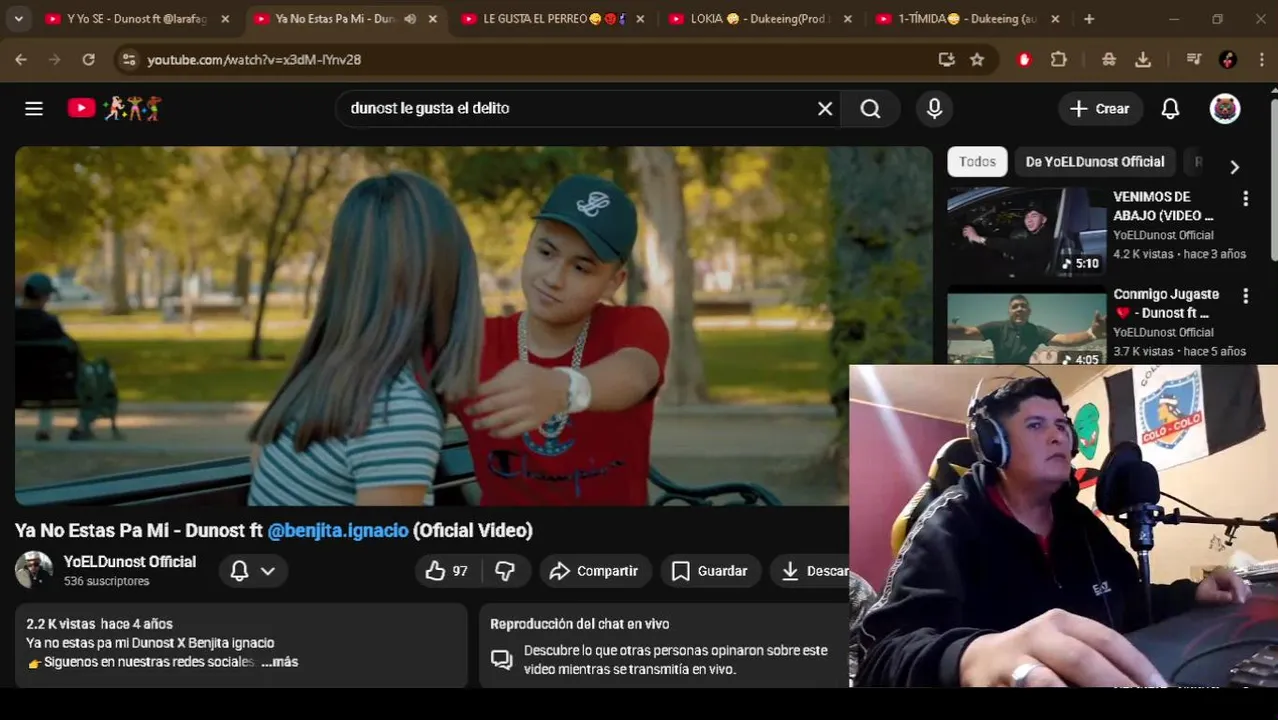Switch to the Y Yo SE tab
Image resolution: width=1278 pixels, height=720 pixels.
[137, 19]
